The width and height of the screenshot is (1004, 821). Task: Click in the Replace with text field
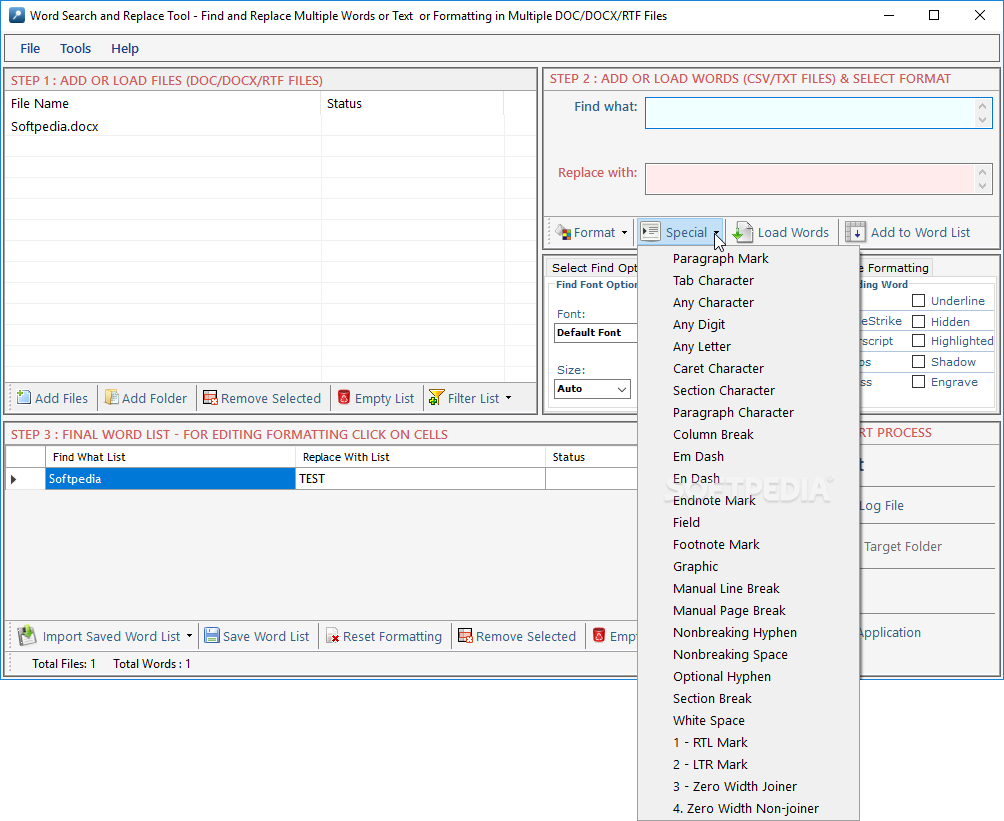coord(810,179)
